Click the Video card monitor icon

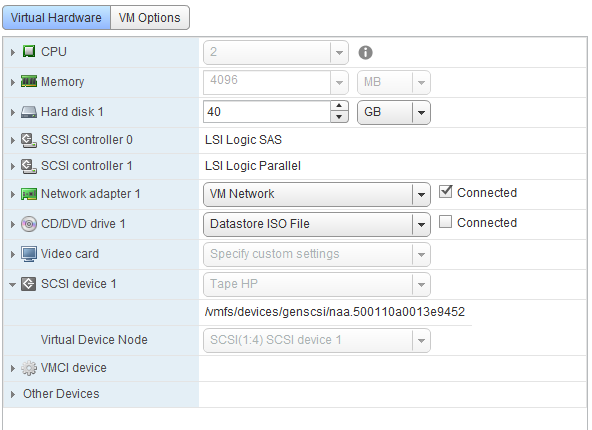pos(29,254)
